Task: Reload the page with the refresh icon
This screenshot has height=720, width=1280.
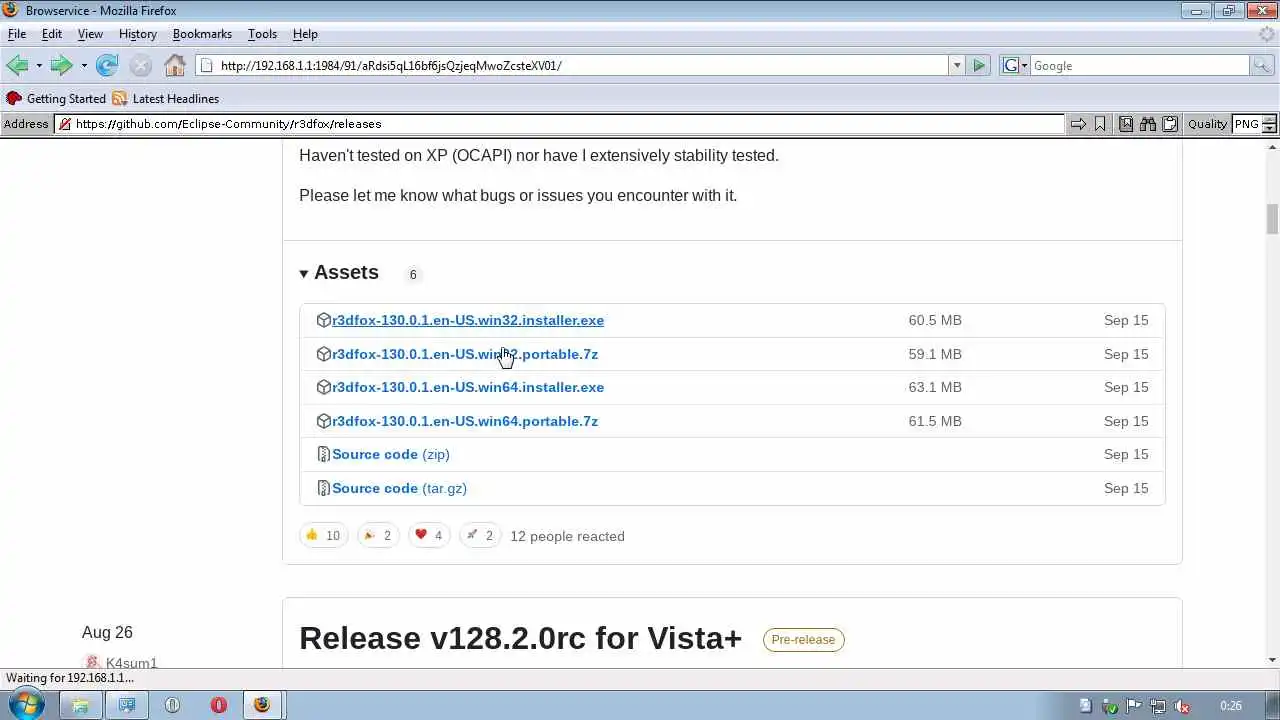Action: [x=107, y=65]
